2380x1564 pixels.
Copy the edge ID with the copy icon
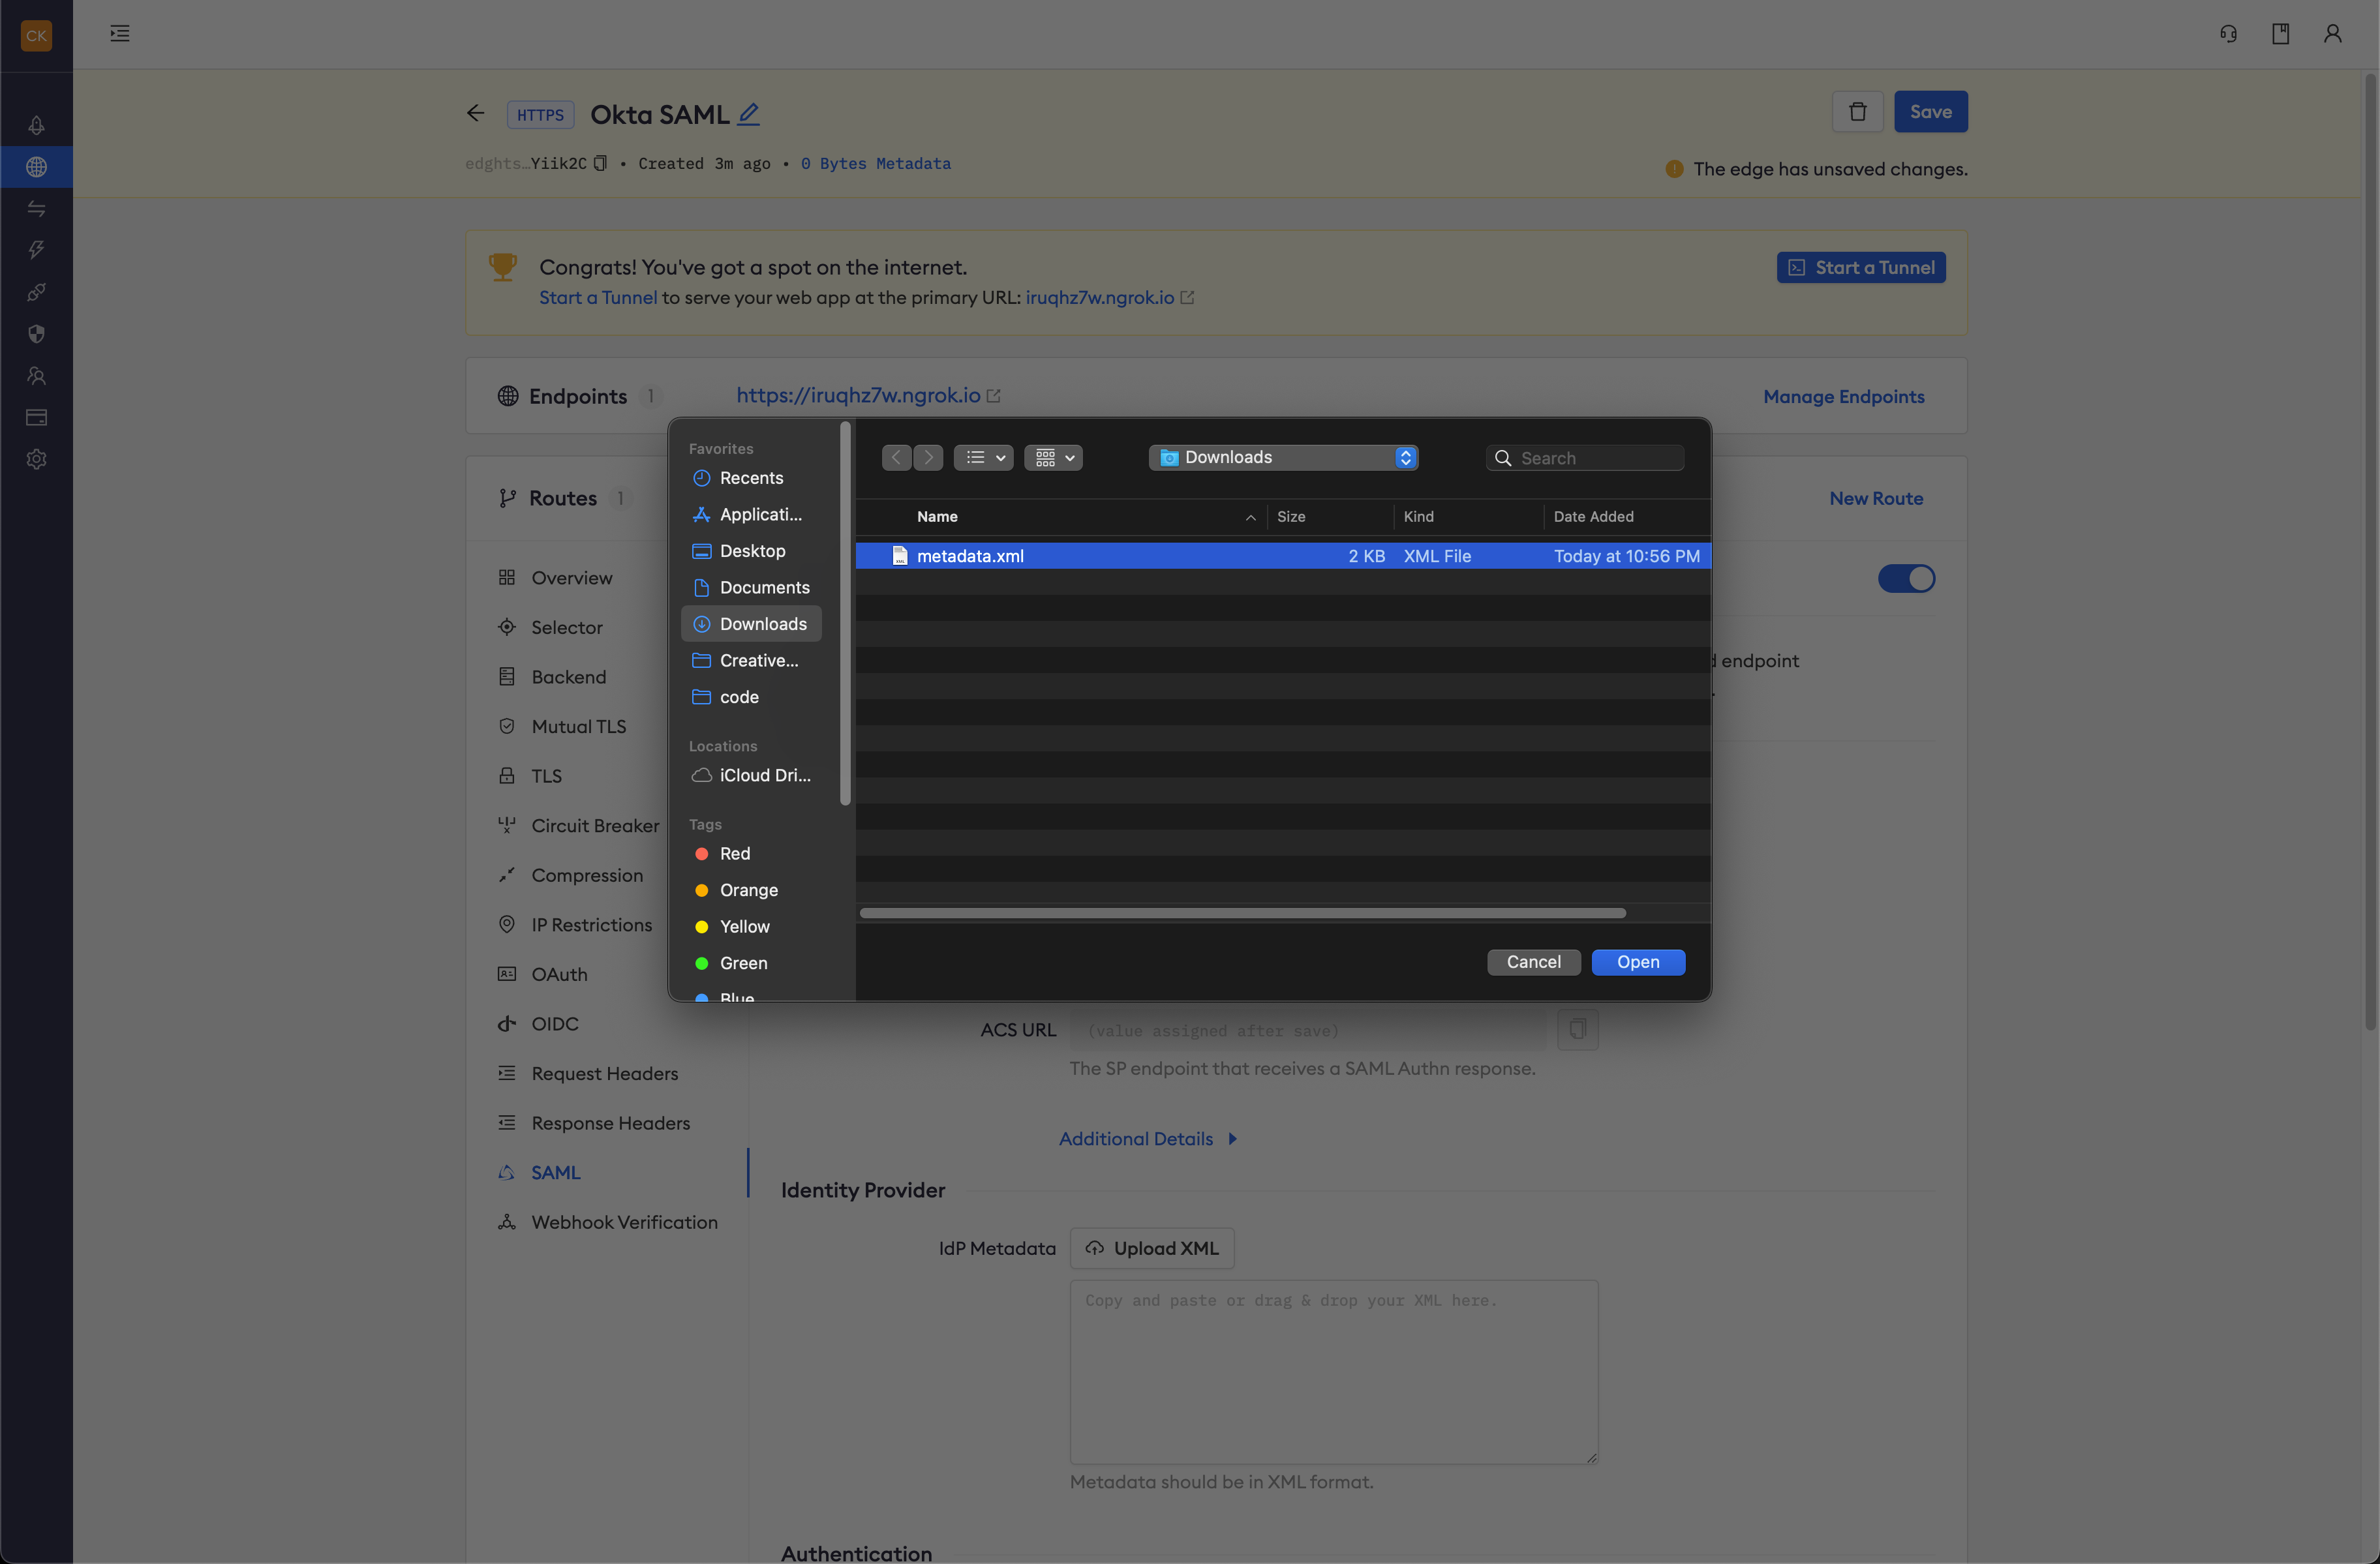(x=600, y=162)
